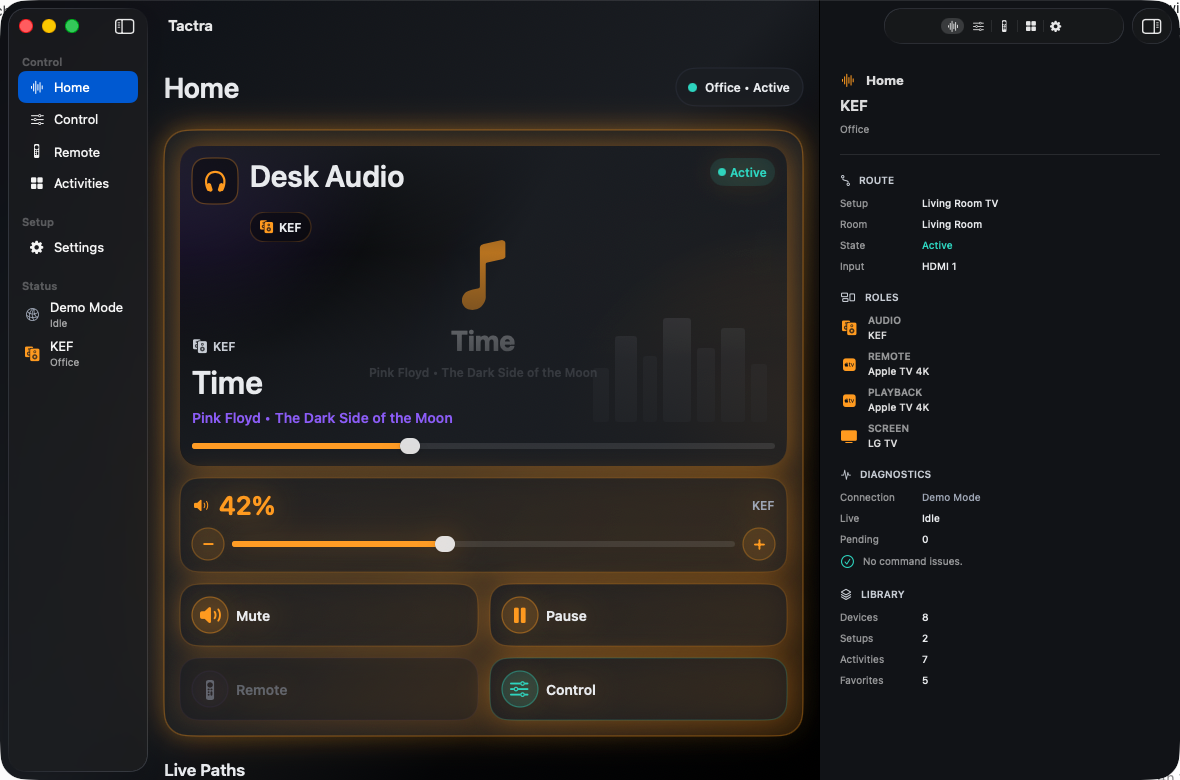Open the Activities grid icon in top toolbar
This screenshot has width=1180, height=780.
(x=1031, y=26)
